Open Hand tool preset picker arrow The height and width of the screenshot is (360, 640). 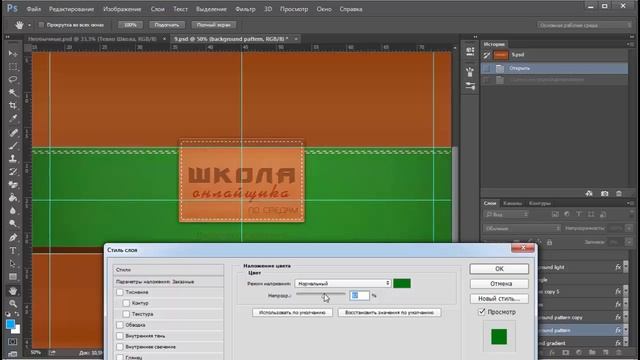click(29, 25)
